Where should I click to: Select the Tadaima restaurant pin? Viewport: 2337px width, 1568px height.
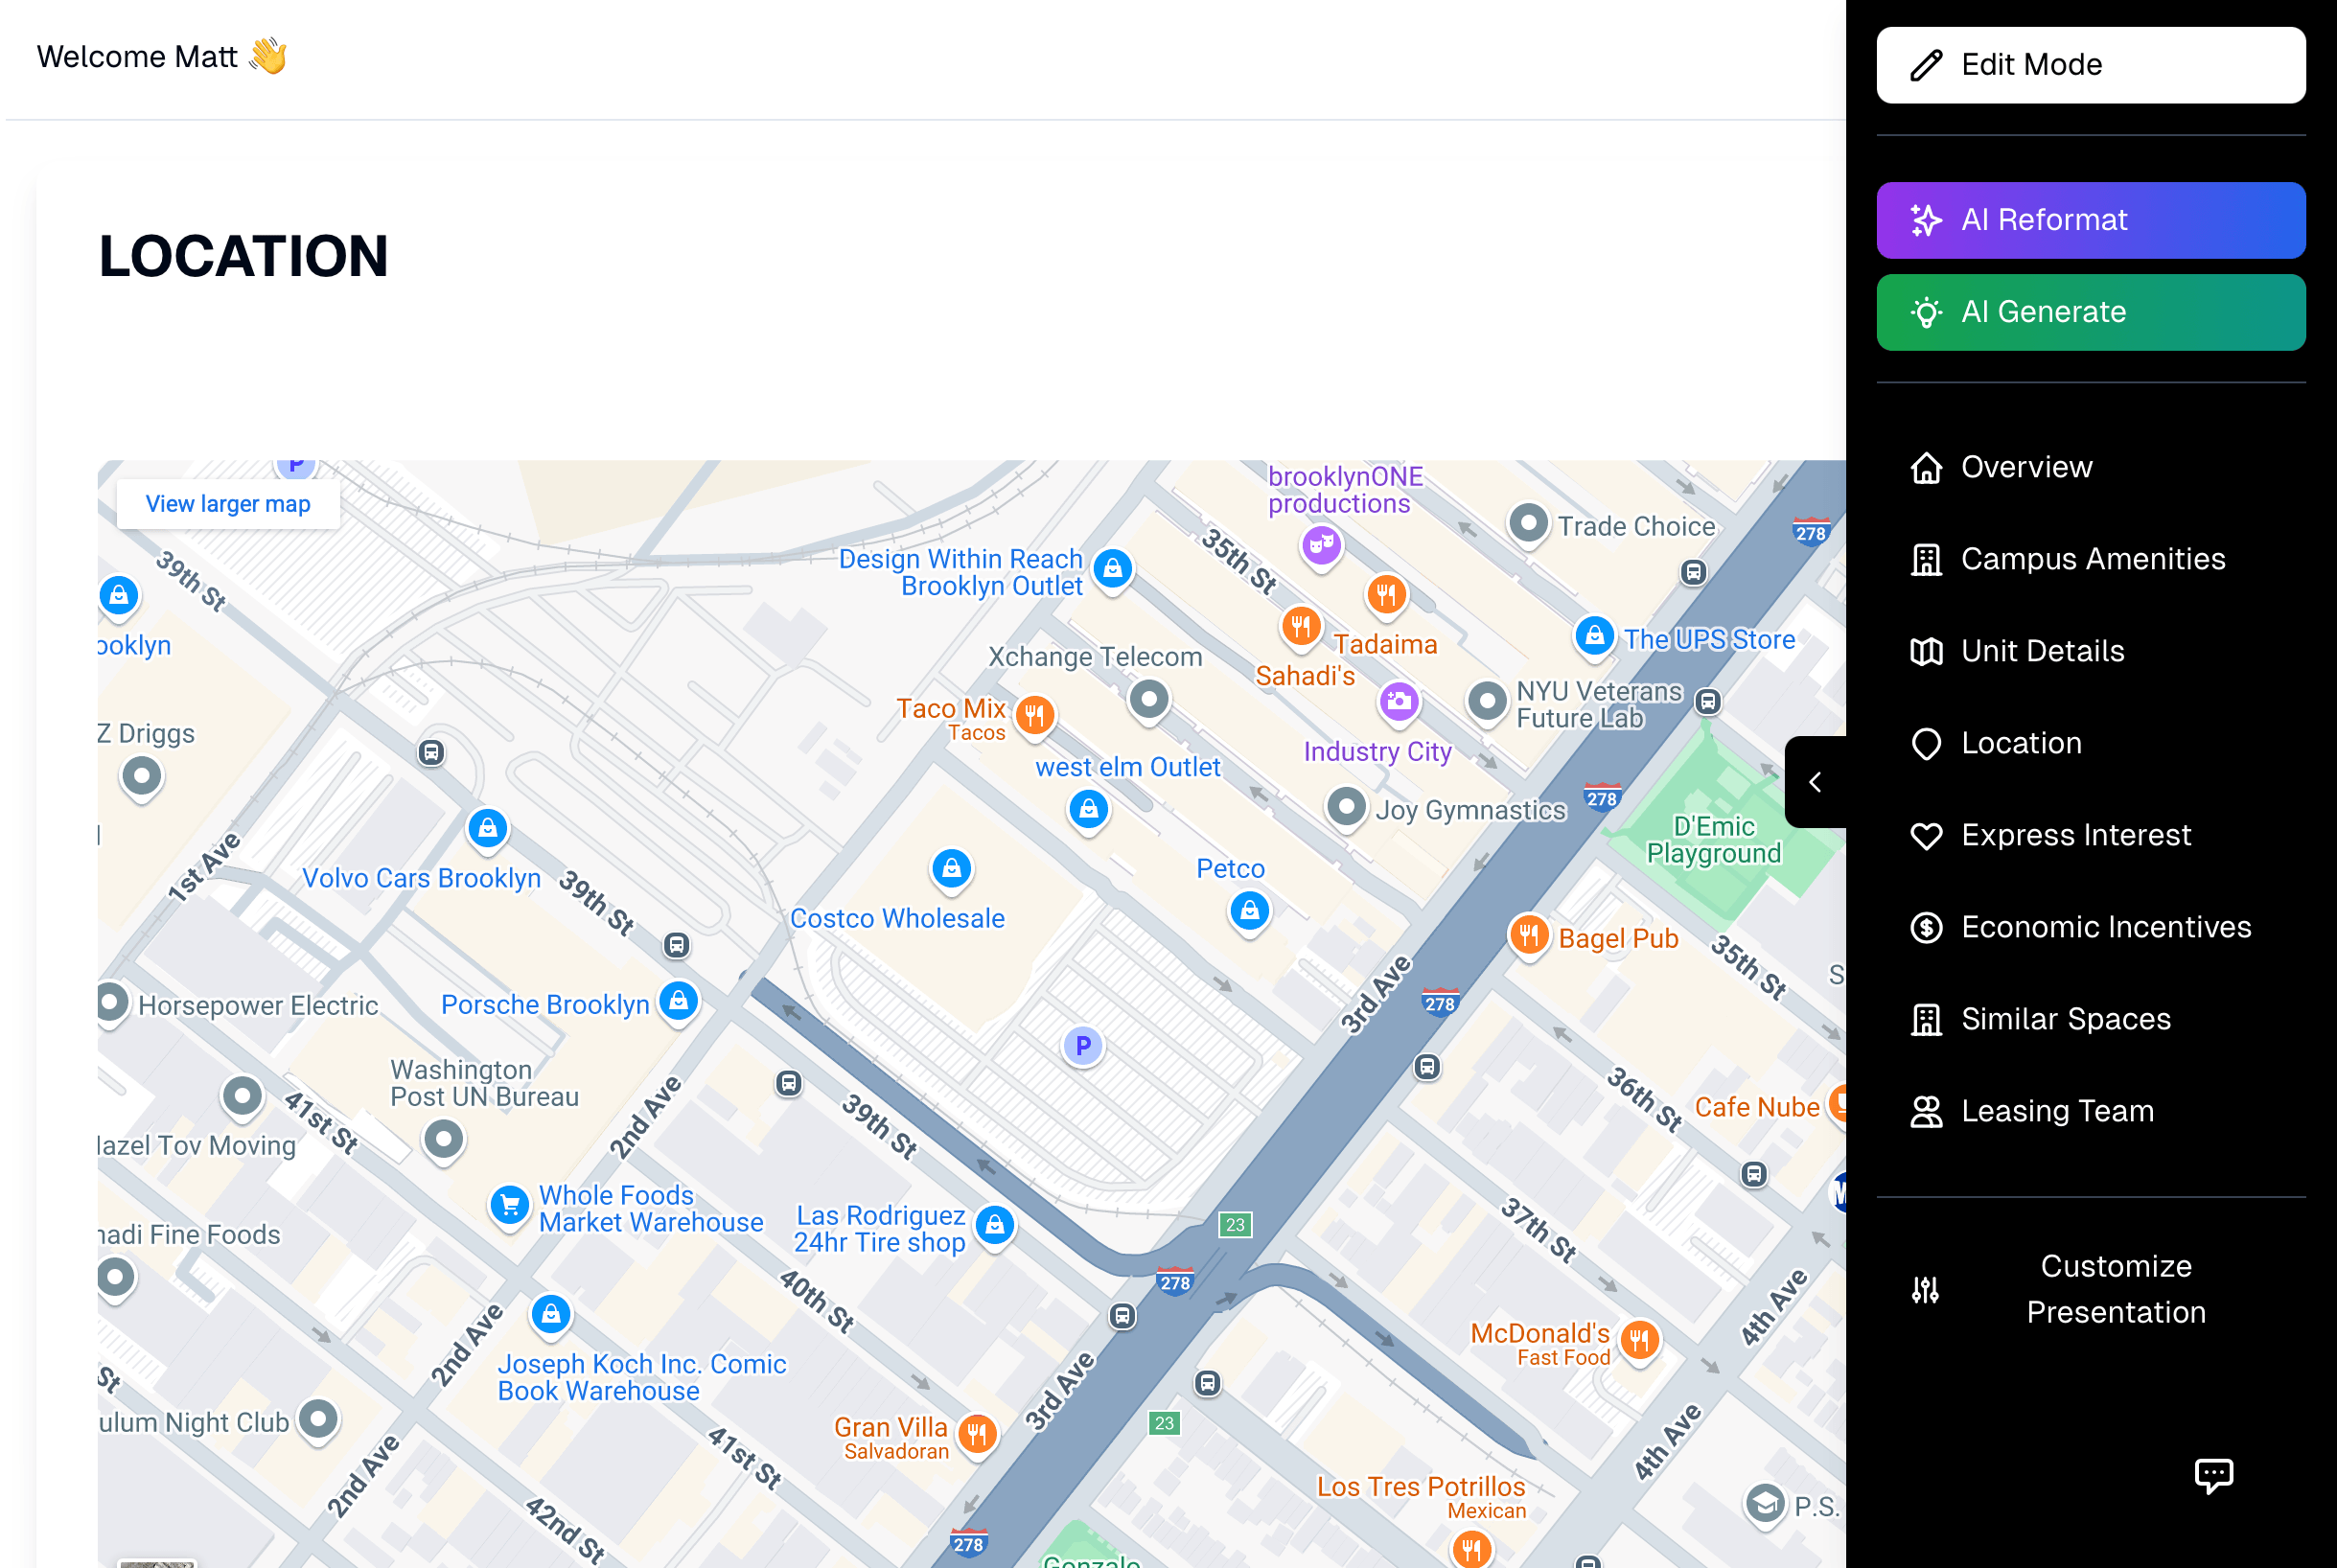click(x=1385, y=596)
